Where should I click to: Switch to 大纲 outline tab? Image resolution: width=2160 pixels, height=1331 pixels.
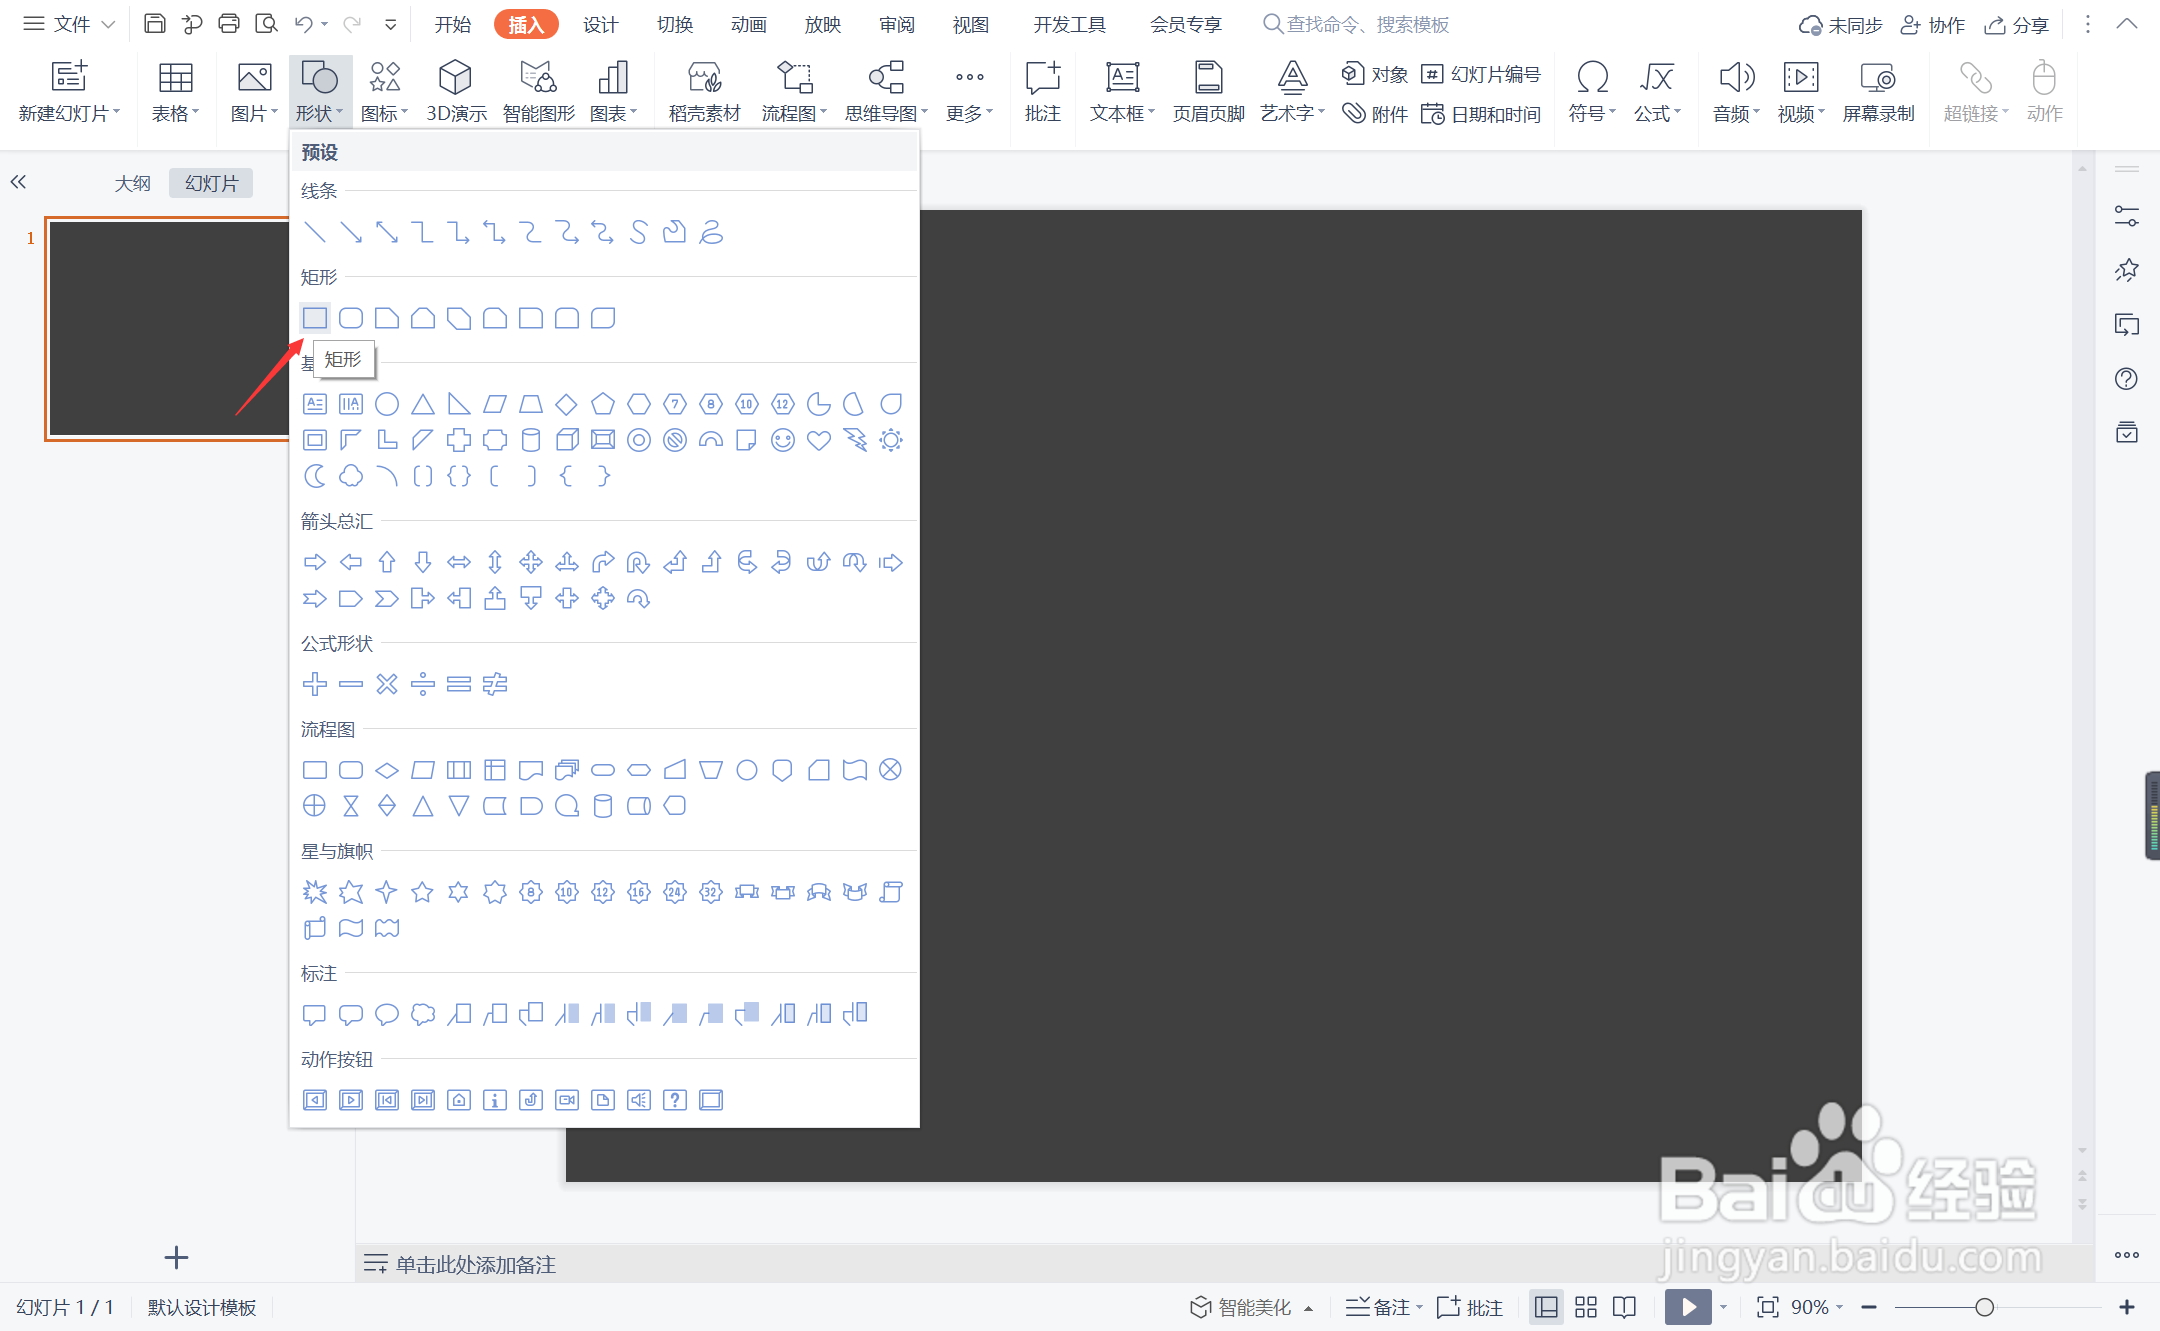tap(132, 183)
